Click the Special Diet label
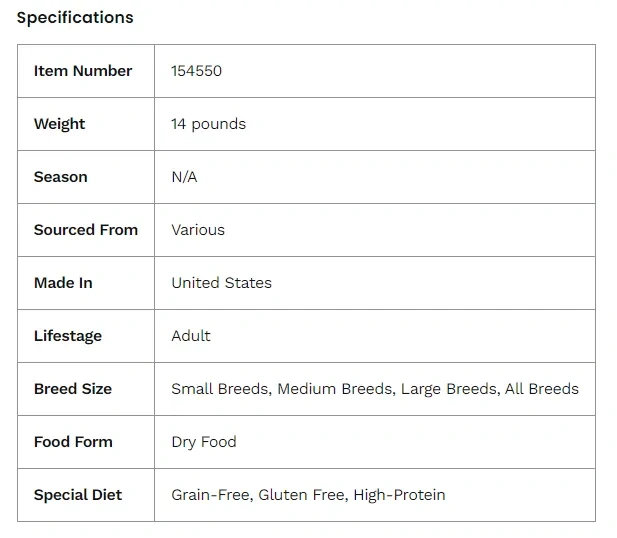The width and height of the screenshot is (617, 538). (x=77, y=495)
